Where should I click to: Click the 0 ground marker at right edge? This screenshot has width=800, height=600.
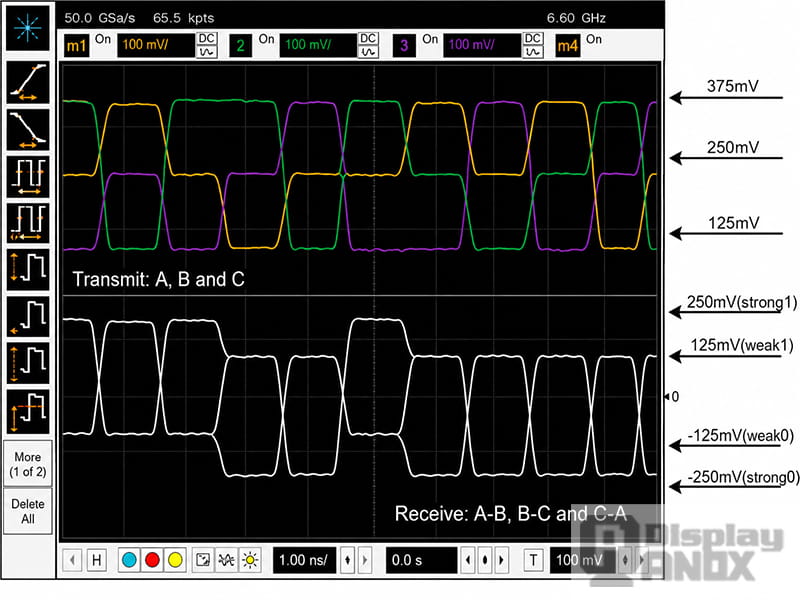click(x=672, y=396)
